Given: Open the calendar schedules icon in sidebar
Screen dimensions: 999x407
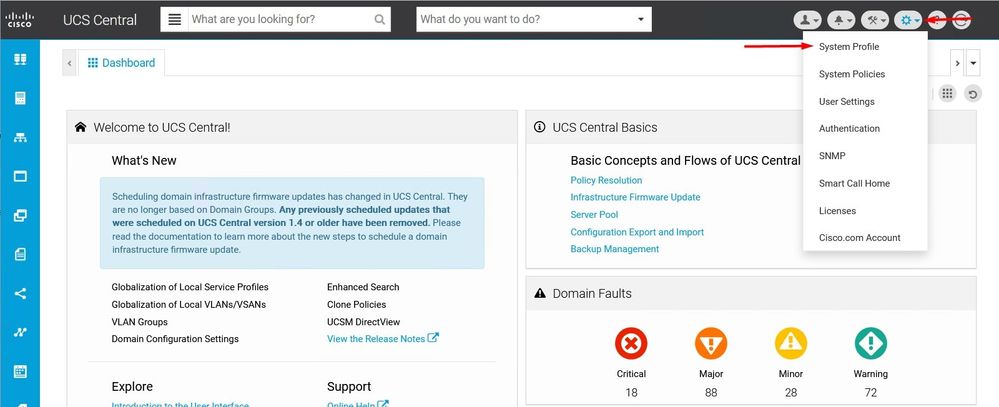Looking at the screenshot, I should point(20,371).
